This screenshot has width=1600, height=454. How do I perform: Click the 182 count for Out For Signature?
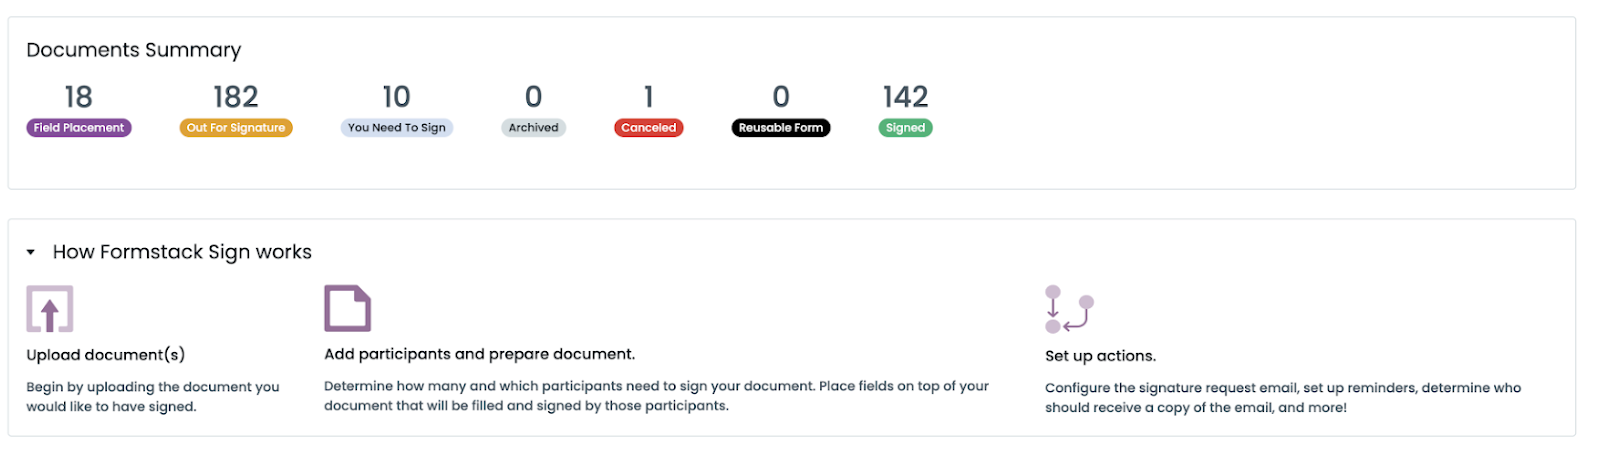[x=236, y=97]
